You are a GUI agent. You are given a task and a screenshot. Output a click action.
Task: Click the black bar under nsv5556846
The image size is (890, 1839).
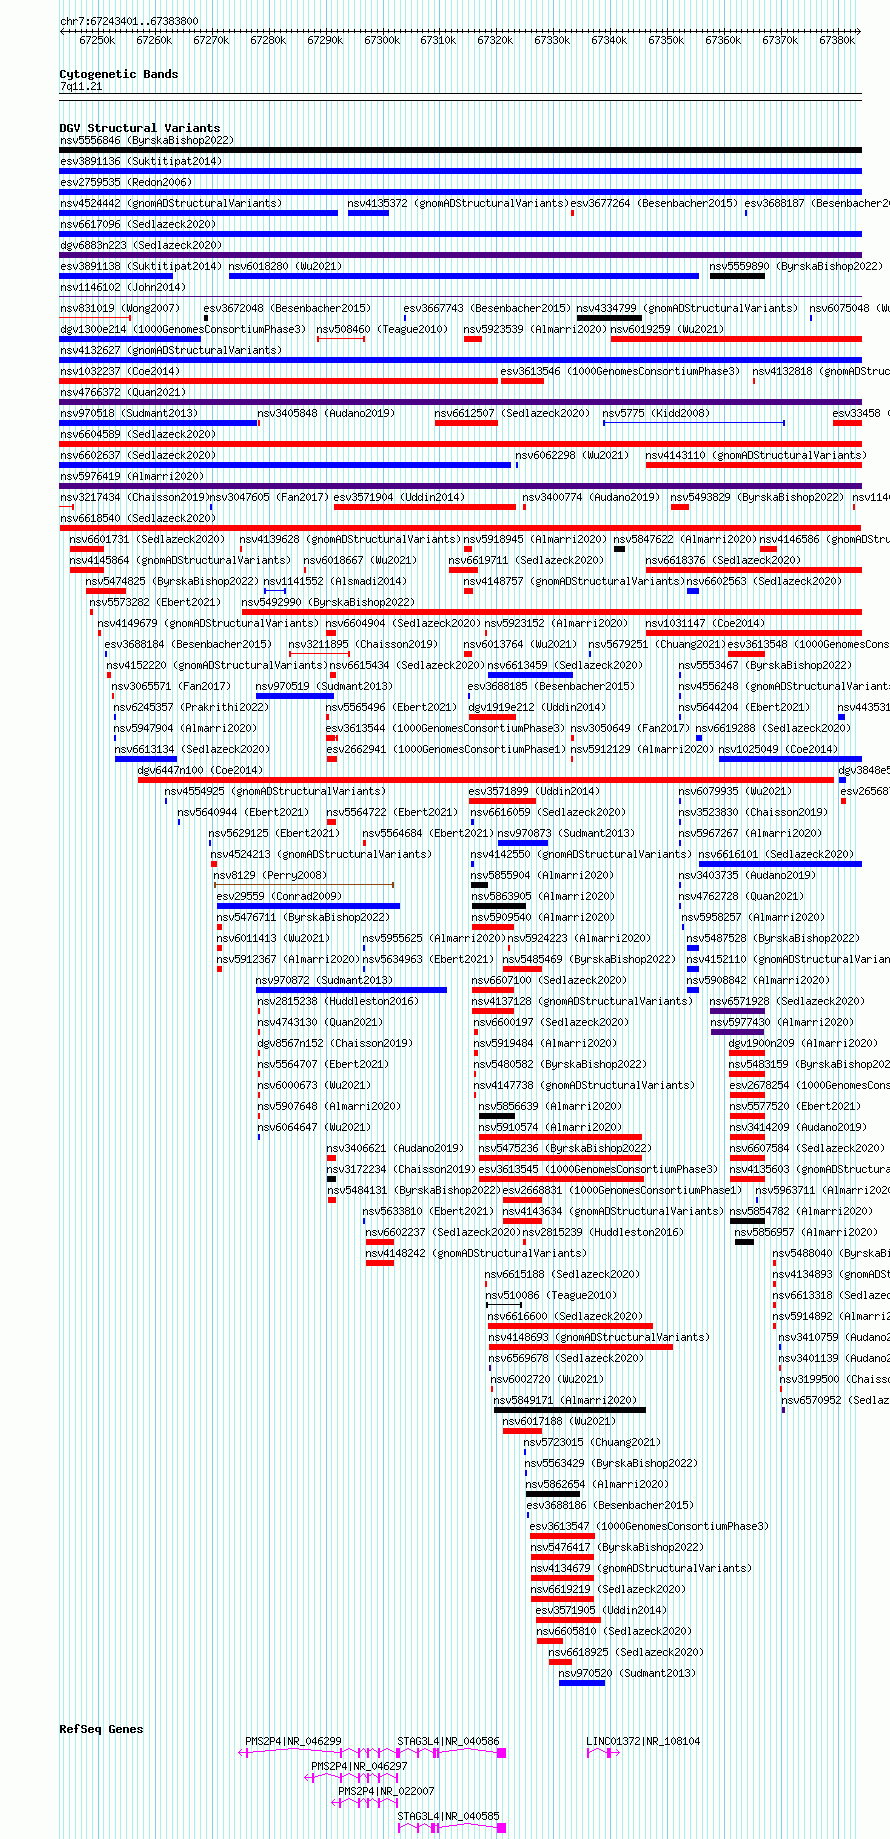coord(460,150)
